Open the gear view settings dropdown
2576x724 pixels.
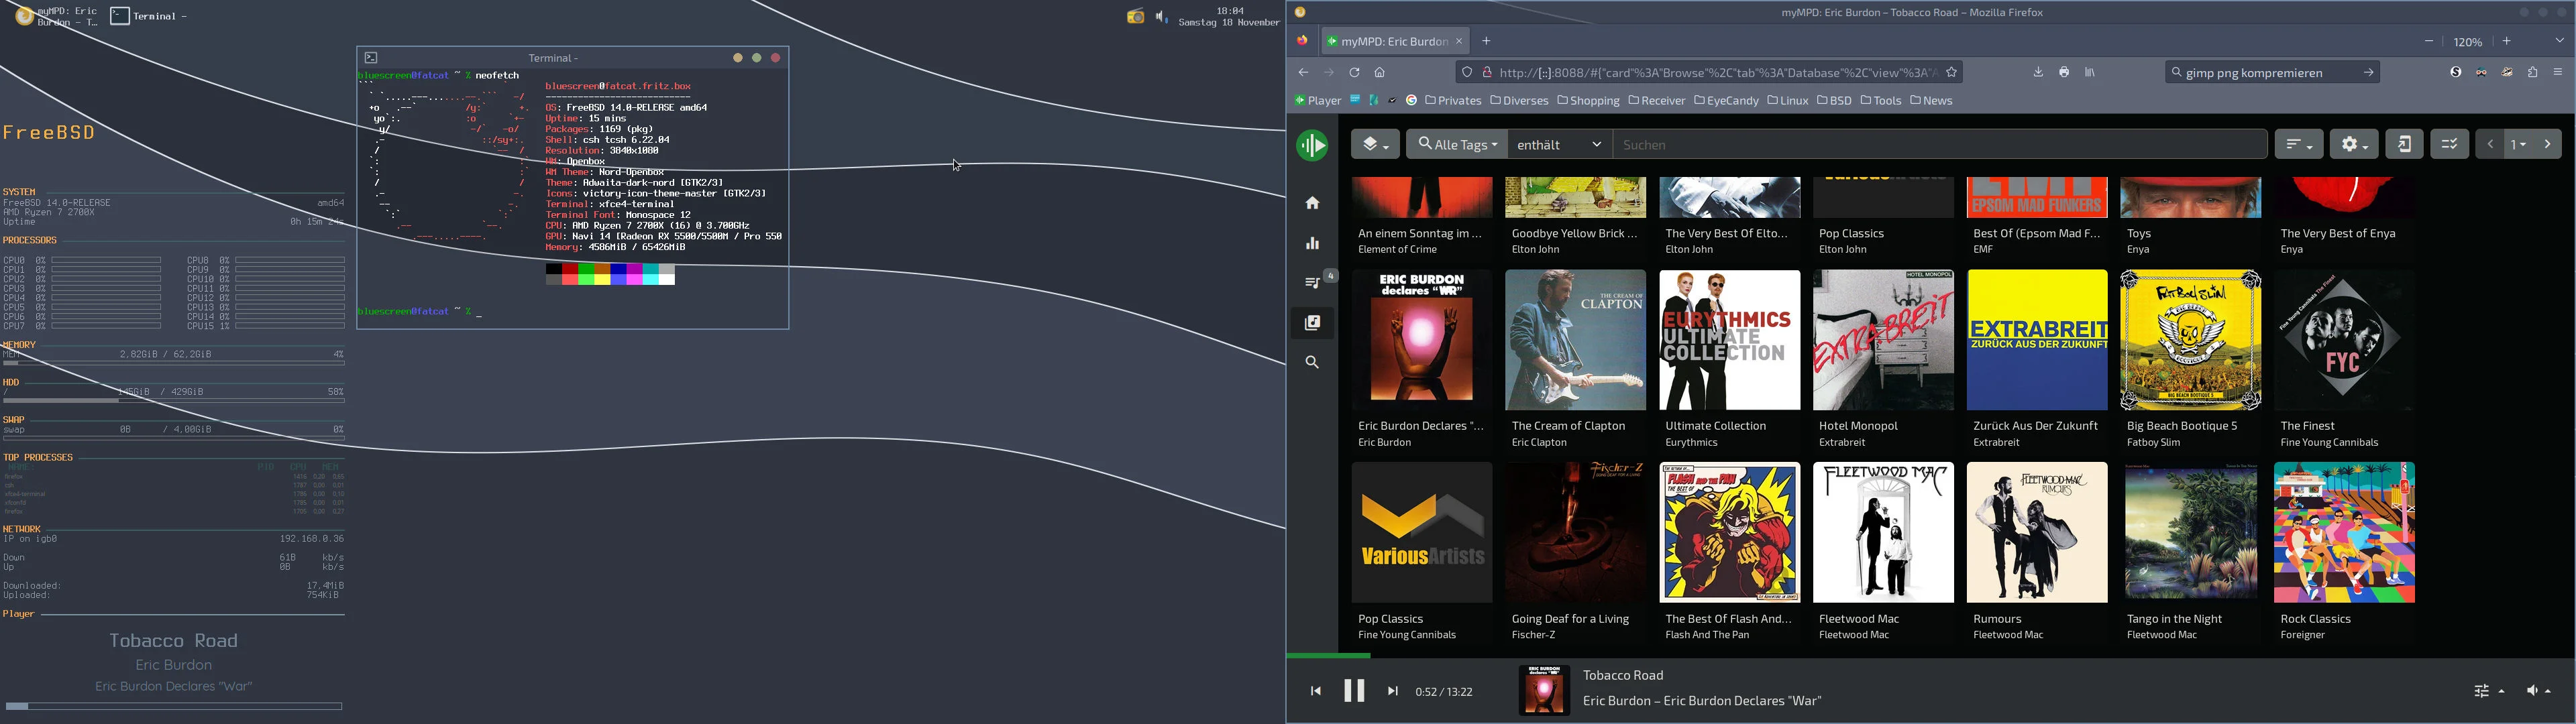pos(2354,145)
